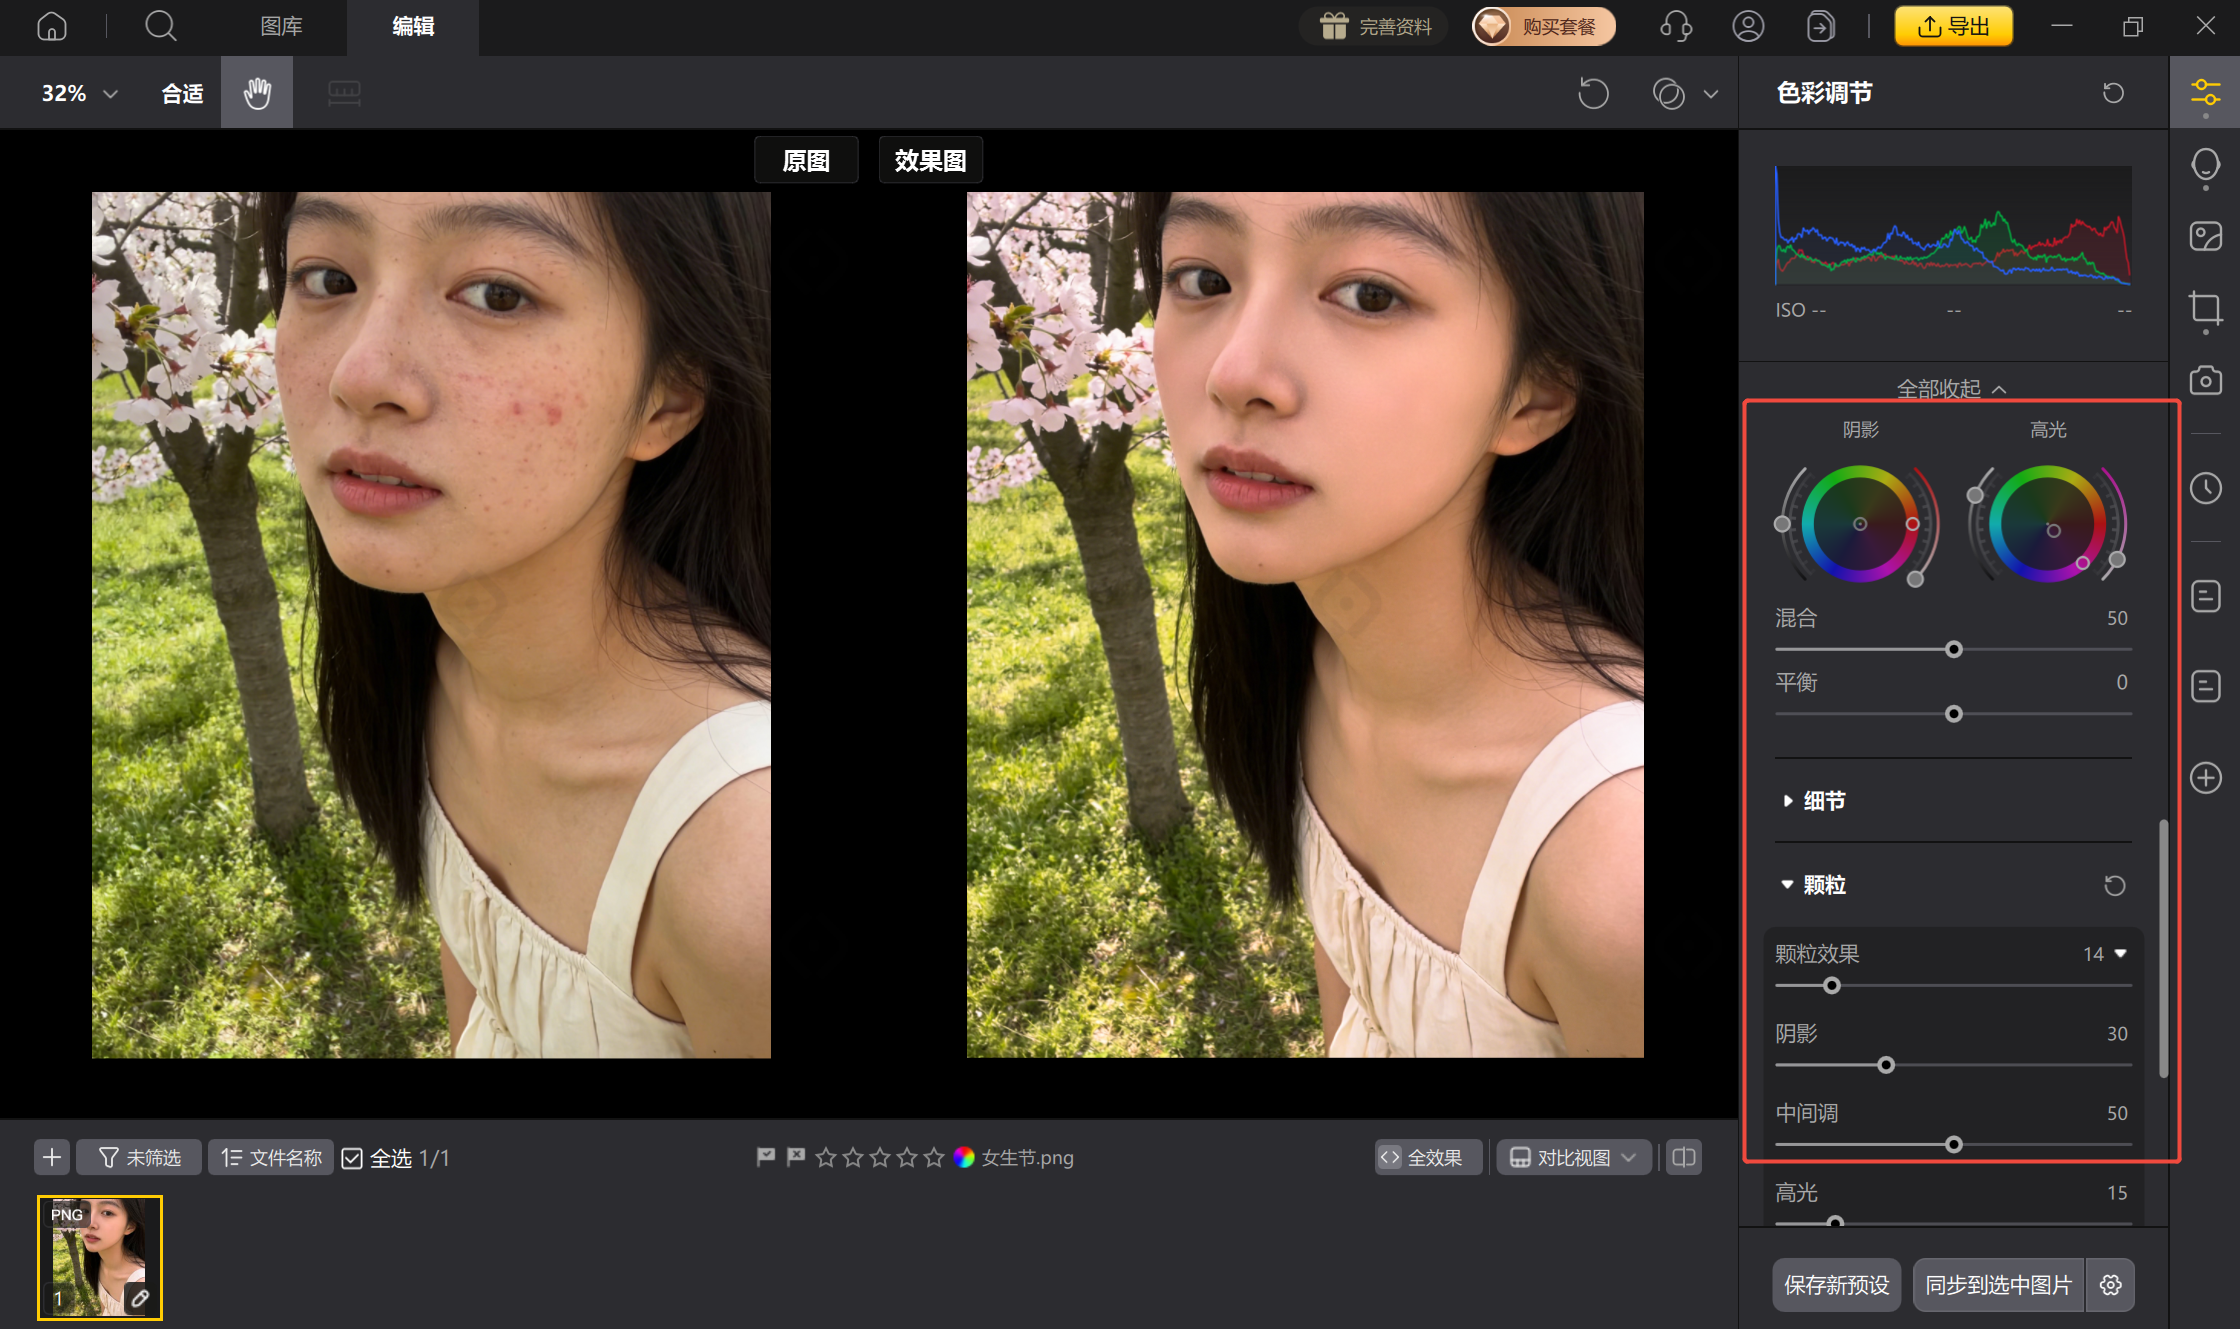Give the photo a one-star rating

point(826,1157)
